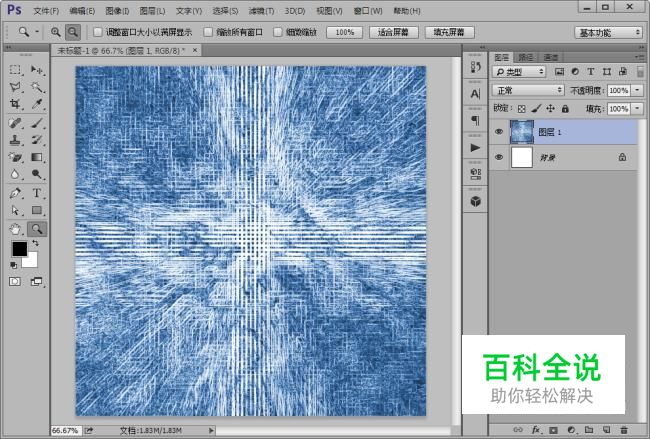Screen dimensions: 650x439
Task: Click the Zoom In magnifier option
Action: pos(56,32)
